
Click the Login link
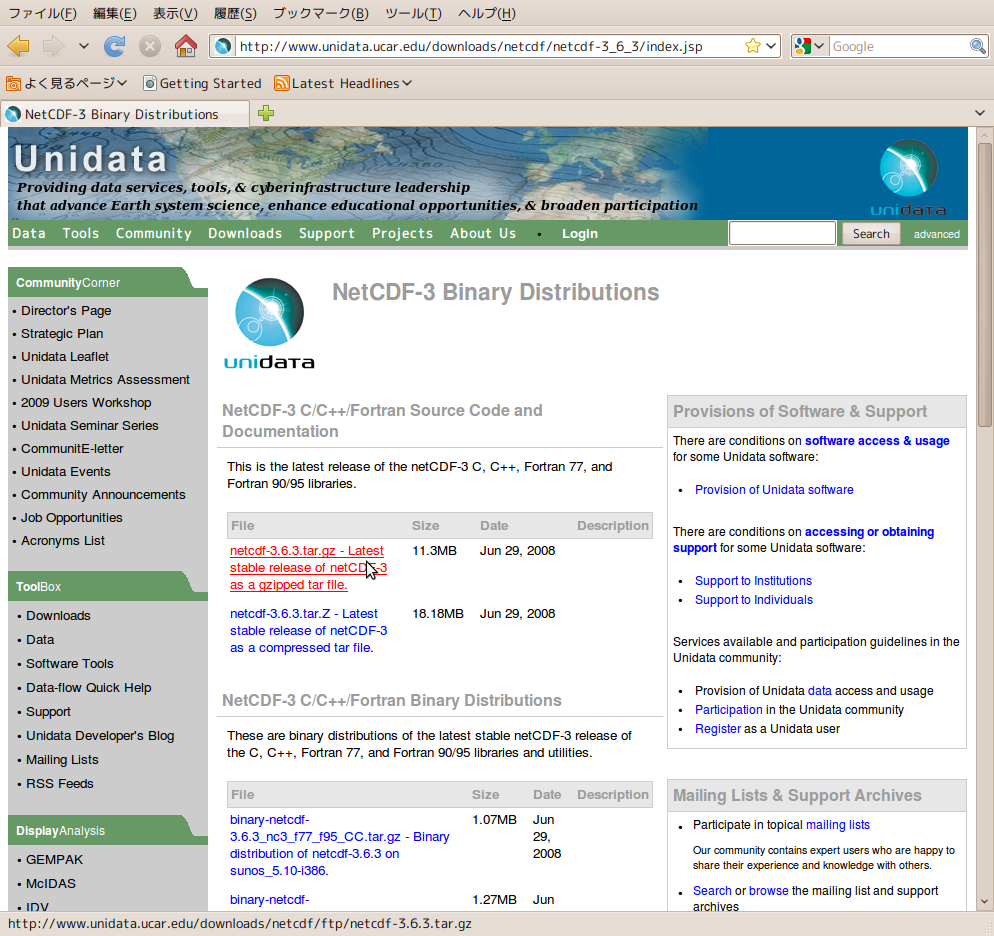[x=579, y=234]
